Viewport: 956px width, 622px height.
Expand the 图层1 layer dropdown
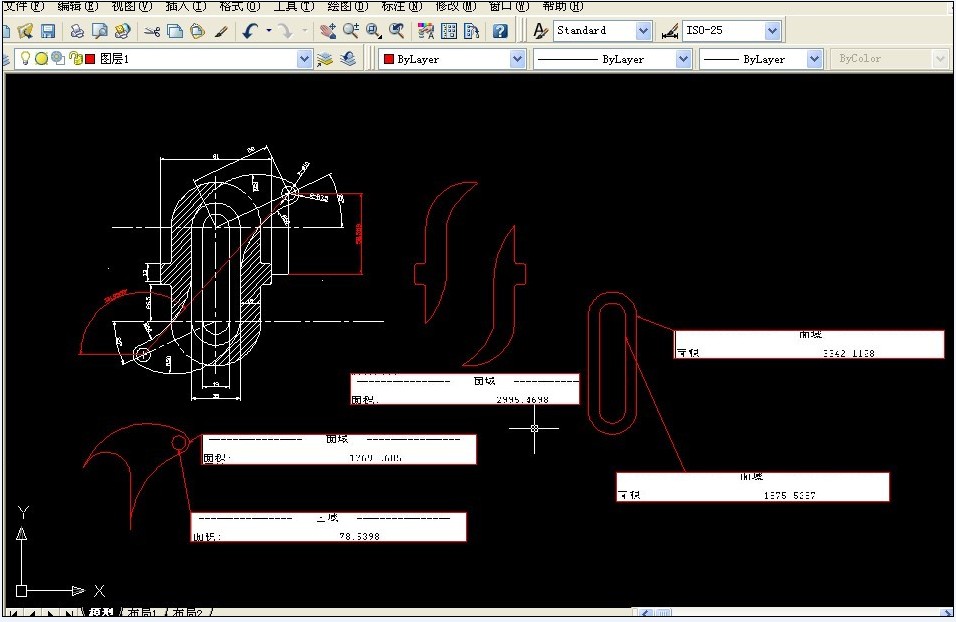[x=304, y=59]
